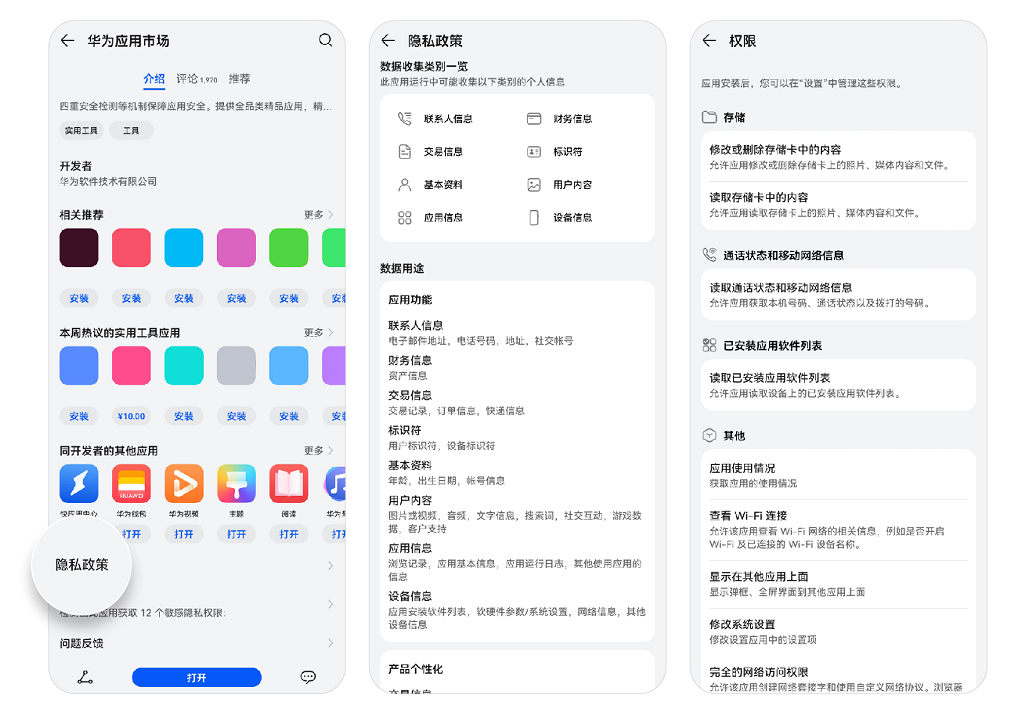This screenshot has height=722, width=1026.
Task: Open the comment bubble icon at bottom
Action: coord(308,677)
